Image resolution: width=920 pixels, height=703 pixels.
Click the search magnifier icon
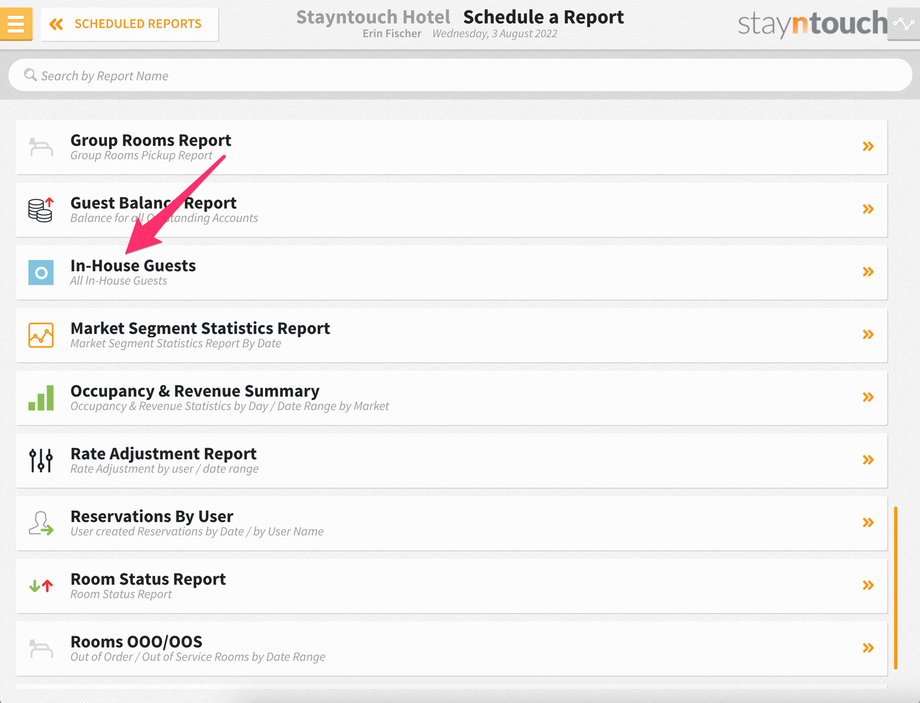coord(30,75)
